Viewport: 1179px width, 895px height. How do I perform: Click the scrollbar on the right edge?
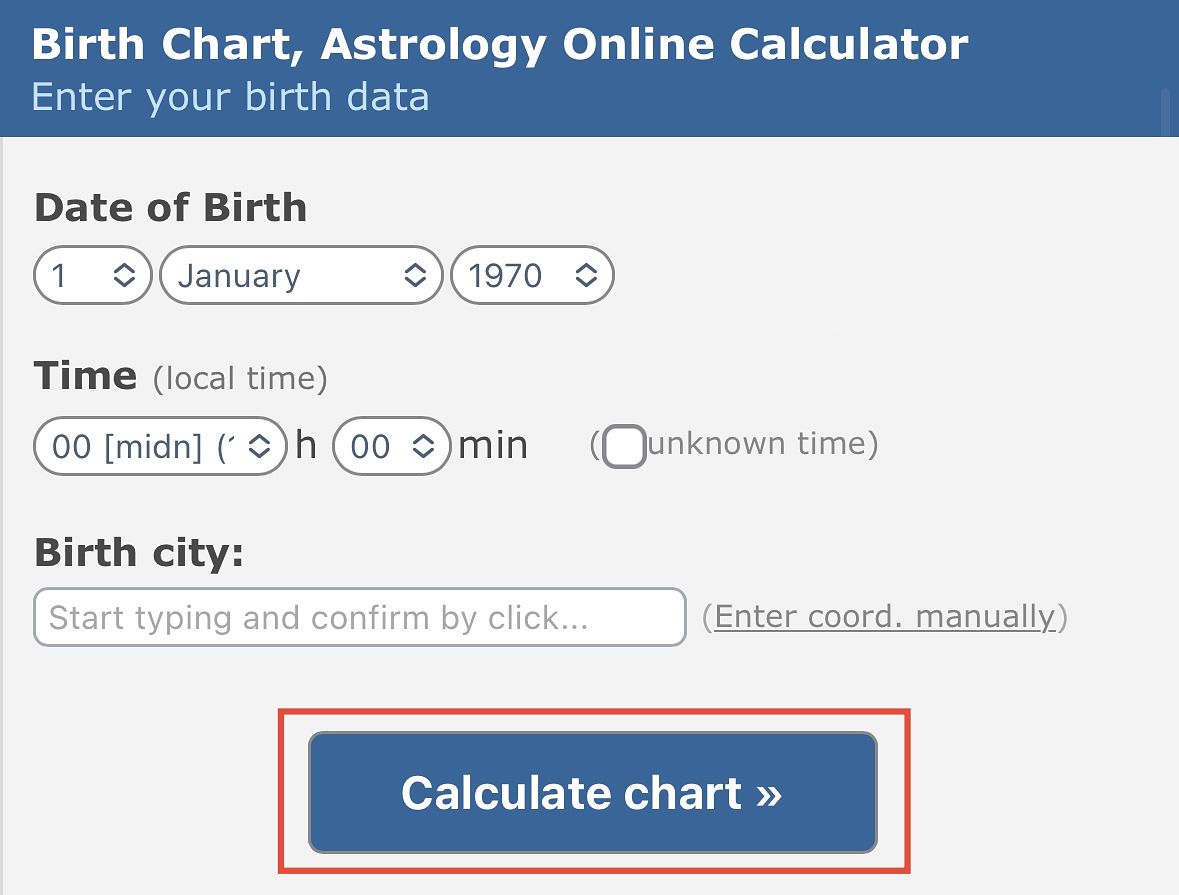[x=1170, y=110]
